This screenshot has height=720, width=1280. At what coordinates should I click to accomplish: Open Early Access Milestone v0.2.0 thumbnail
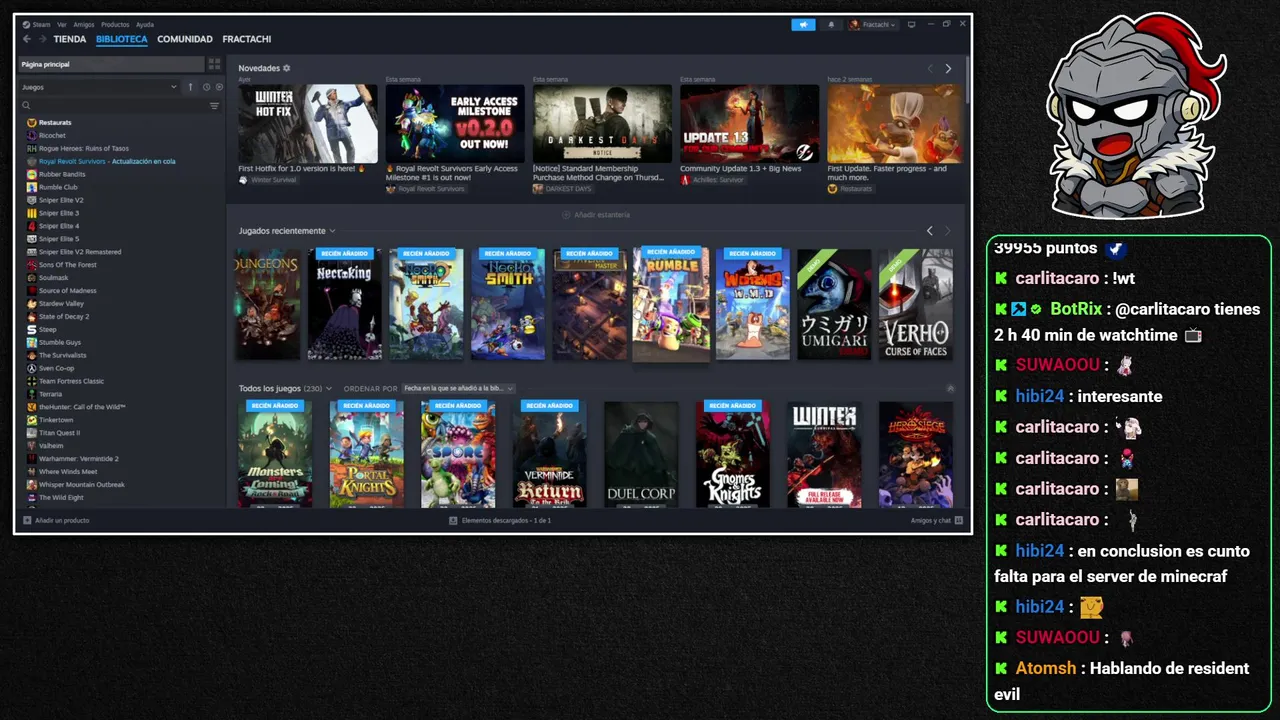click(x=455, y=123)
